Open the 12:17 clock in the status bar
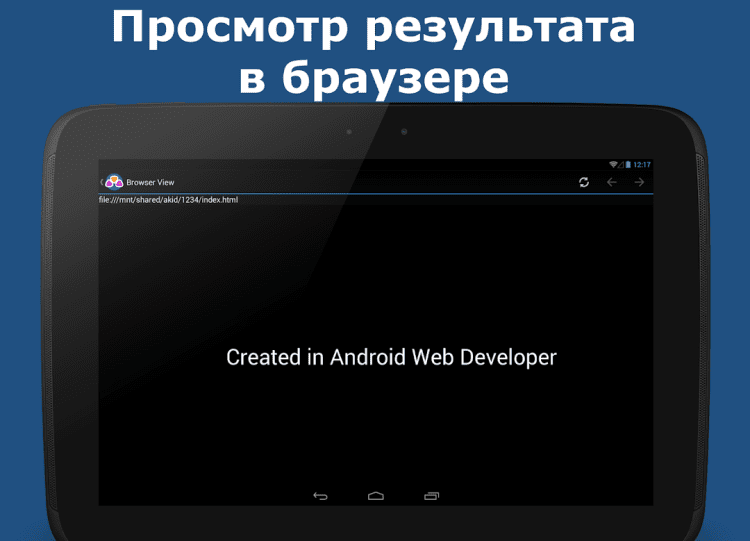This screenshot has width=750, height=541. [x=642, y=165]
